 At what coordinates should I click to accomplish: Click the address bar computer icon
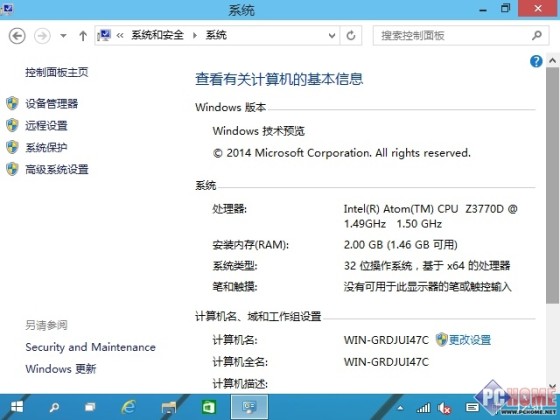(x=104, y=35)
